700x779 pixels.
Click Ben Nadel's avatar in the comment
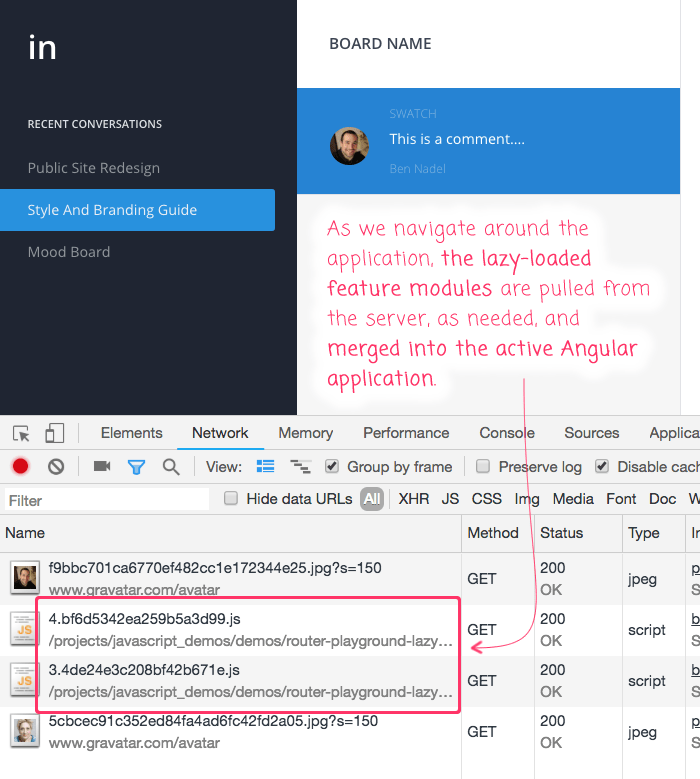point(349,146)
